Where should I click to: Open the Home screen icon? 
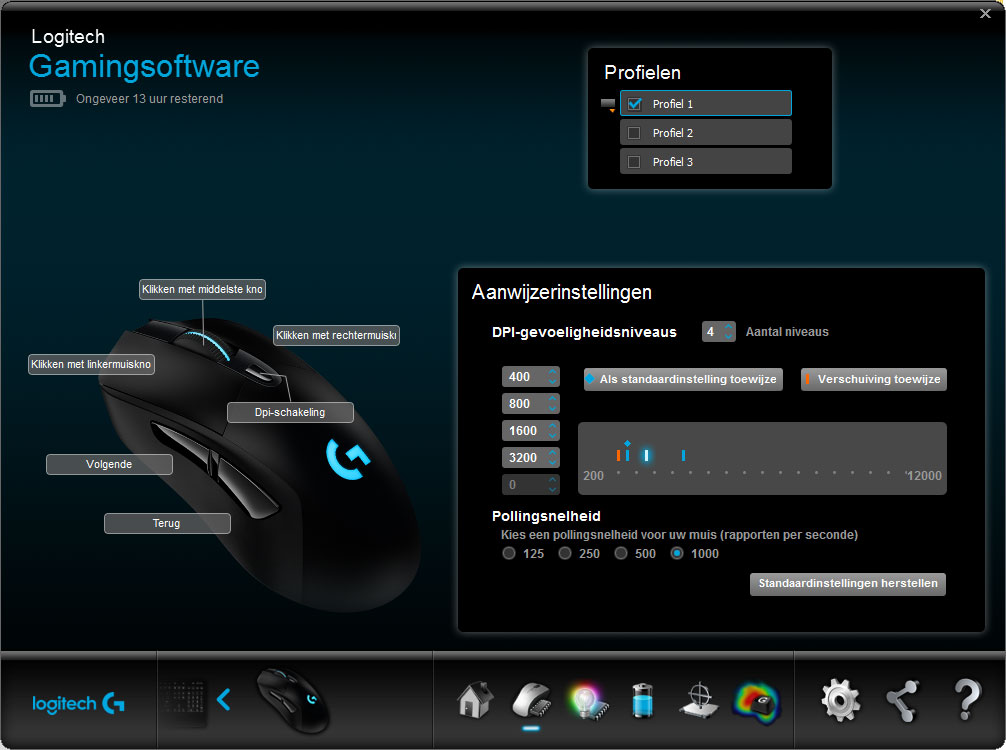pyautogui.click(x=475, y=699)
